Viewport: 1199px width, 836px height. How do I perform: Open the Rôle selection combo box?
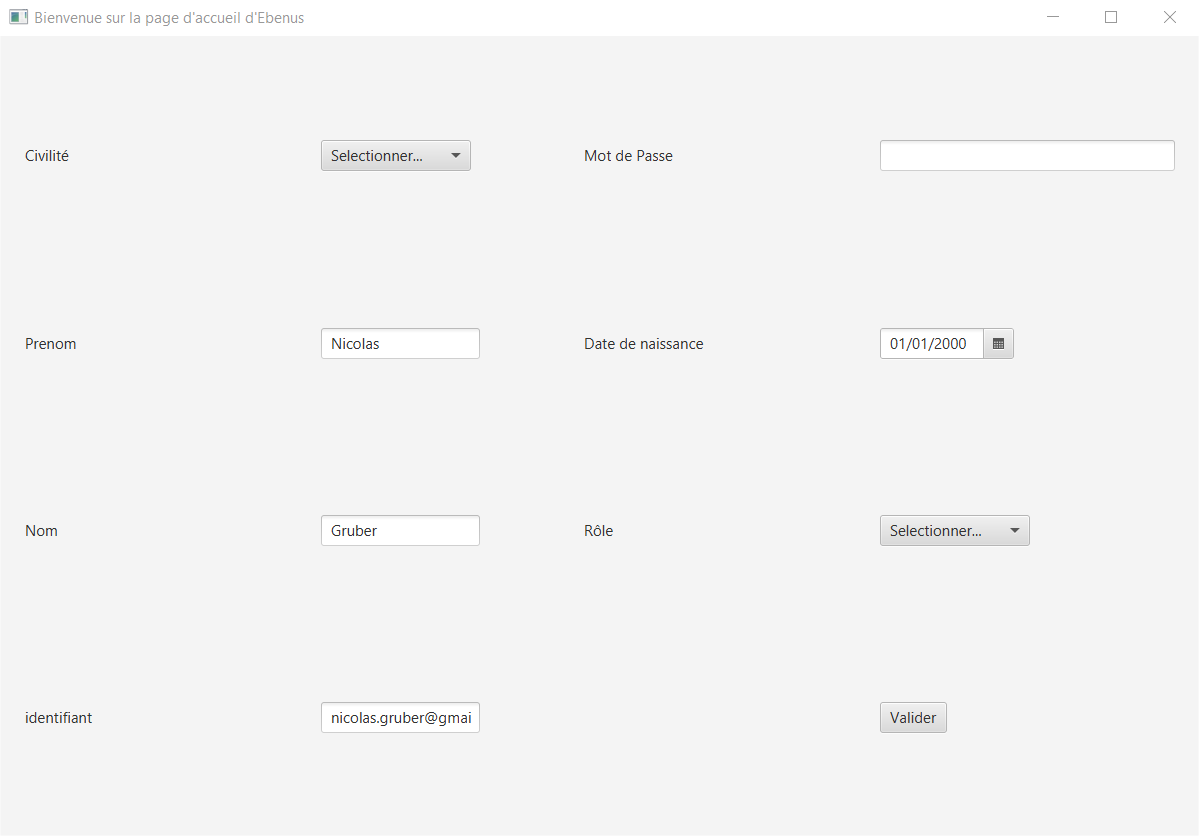click(x=954, y=531)
